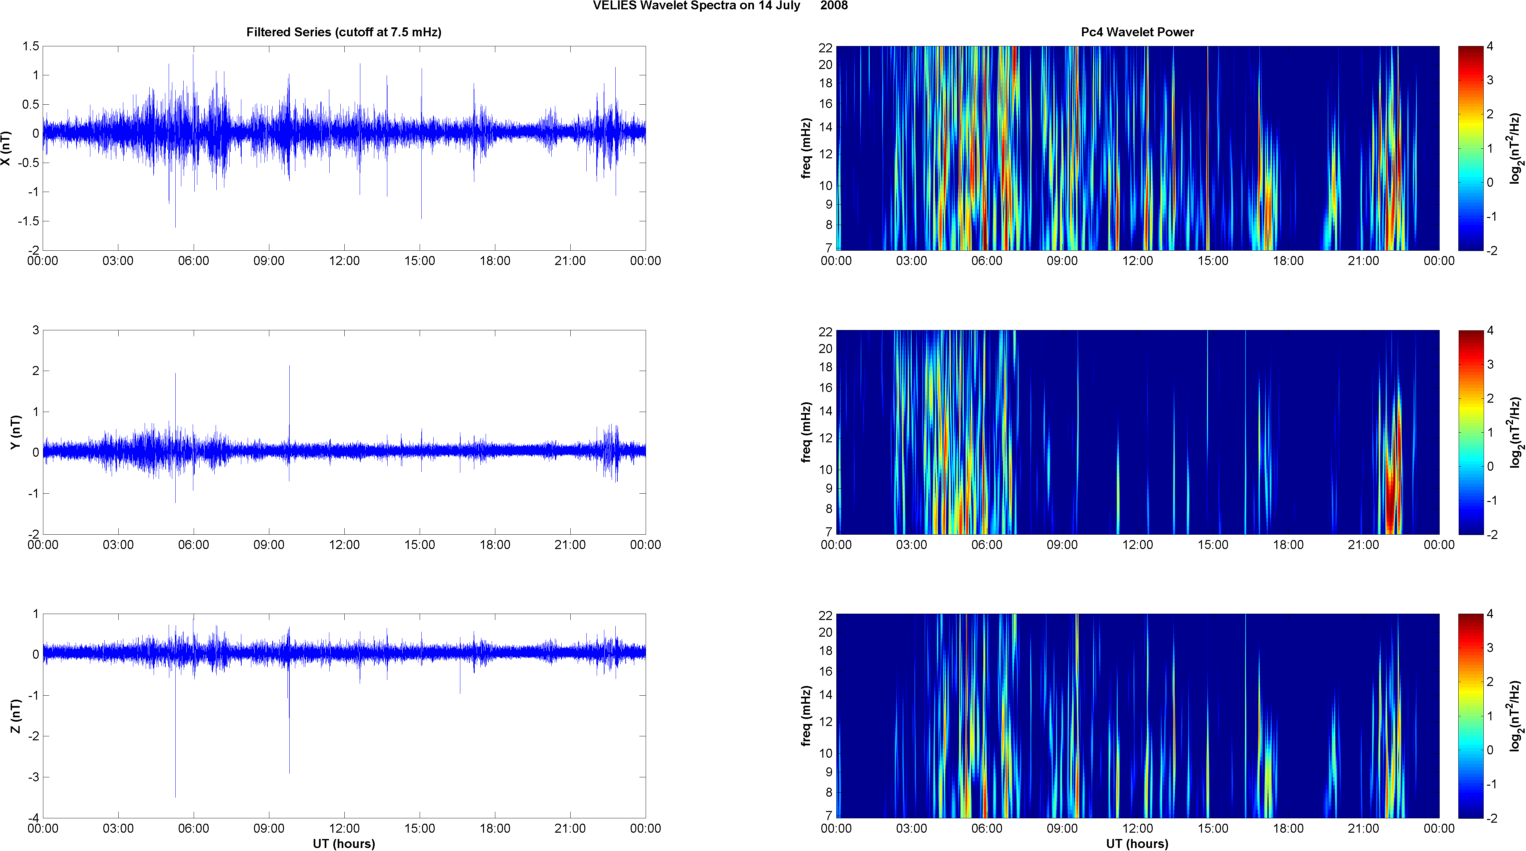Click the "12:00" tick under the X series plot
This screenshot has height=851, width=1526.
click(x=344, y=261)
